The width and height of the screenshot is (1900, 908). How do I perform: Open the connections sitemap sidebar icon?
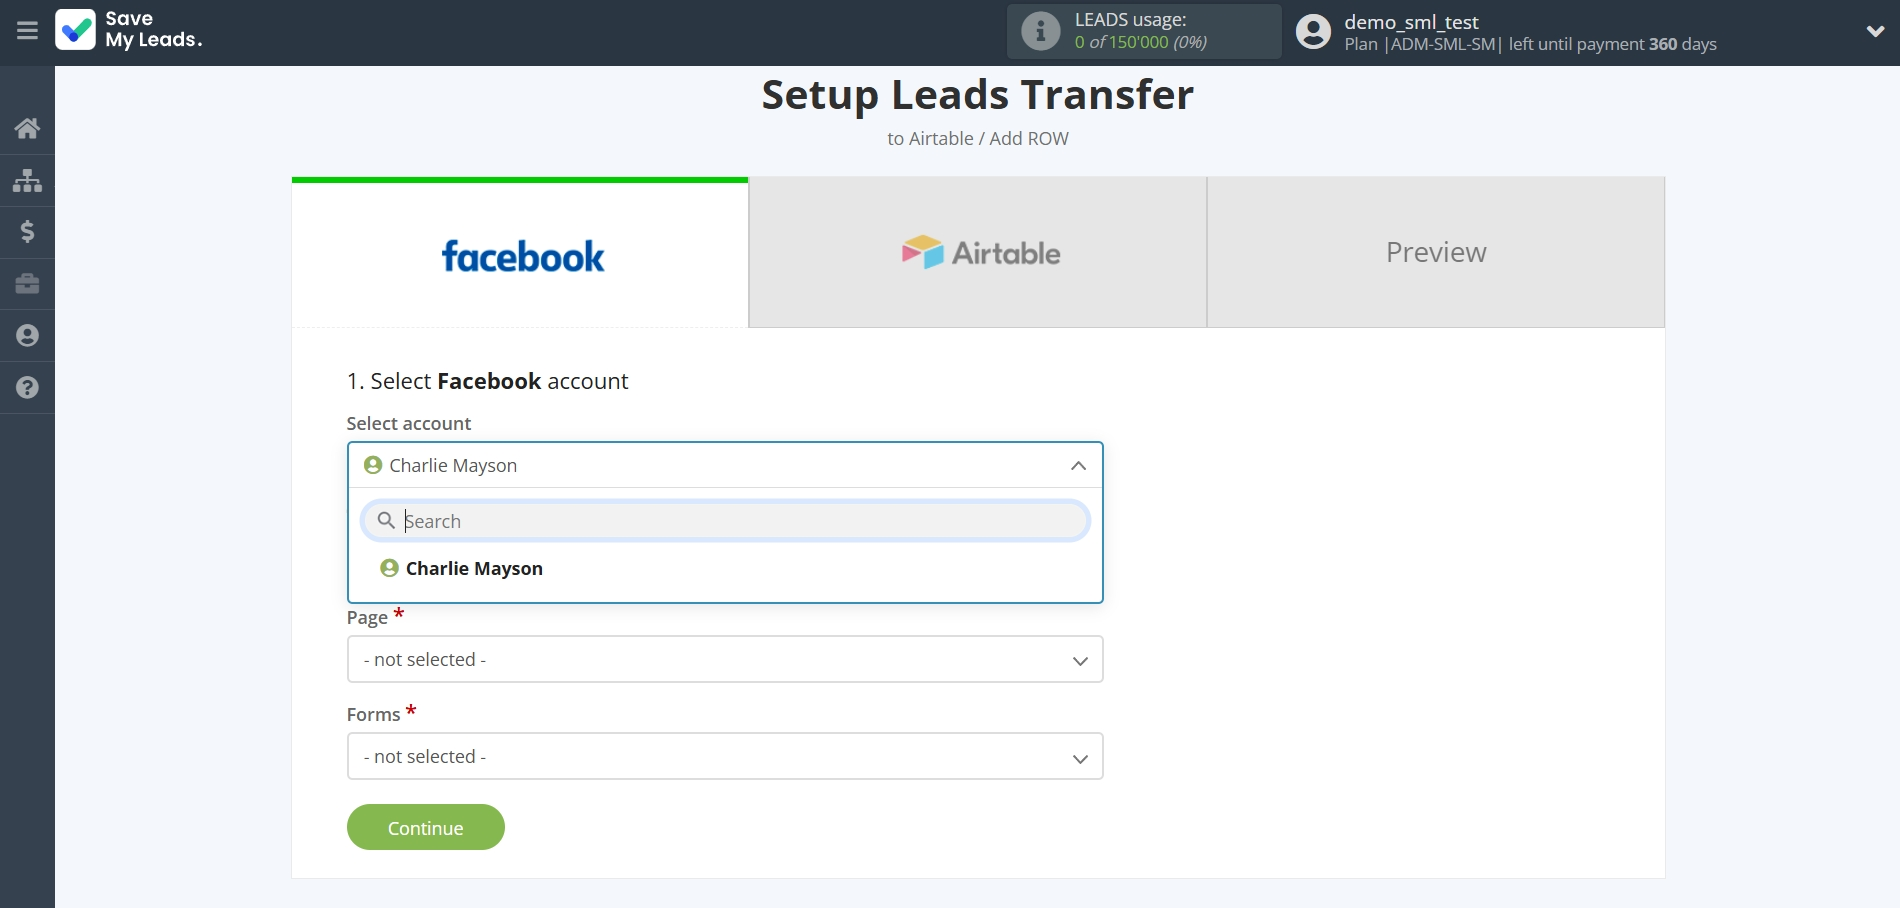click(27, 180)
